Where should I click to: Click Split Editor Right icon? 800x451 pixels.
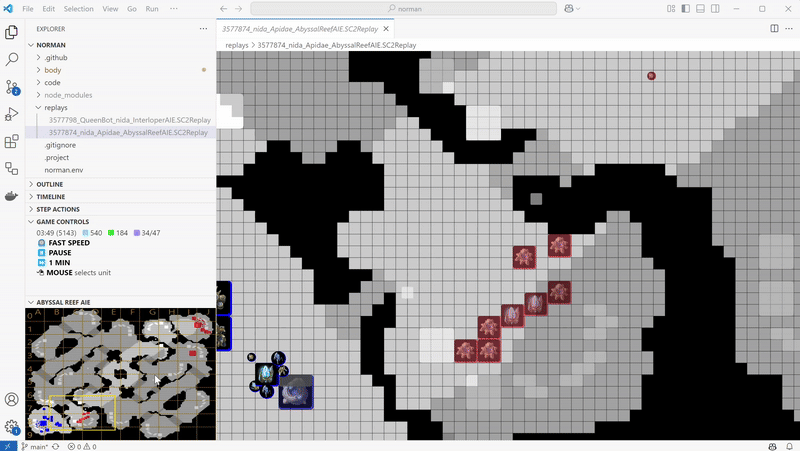(774, 29)
